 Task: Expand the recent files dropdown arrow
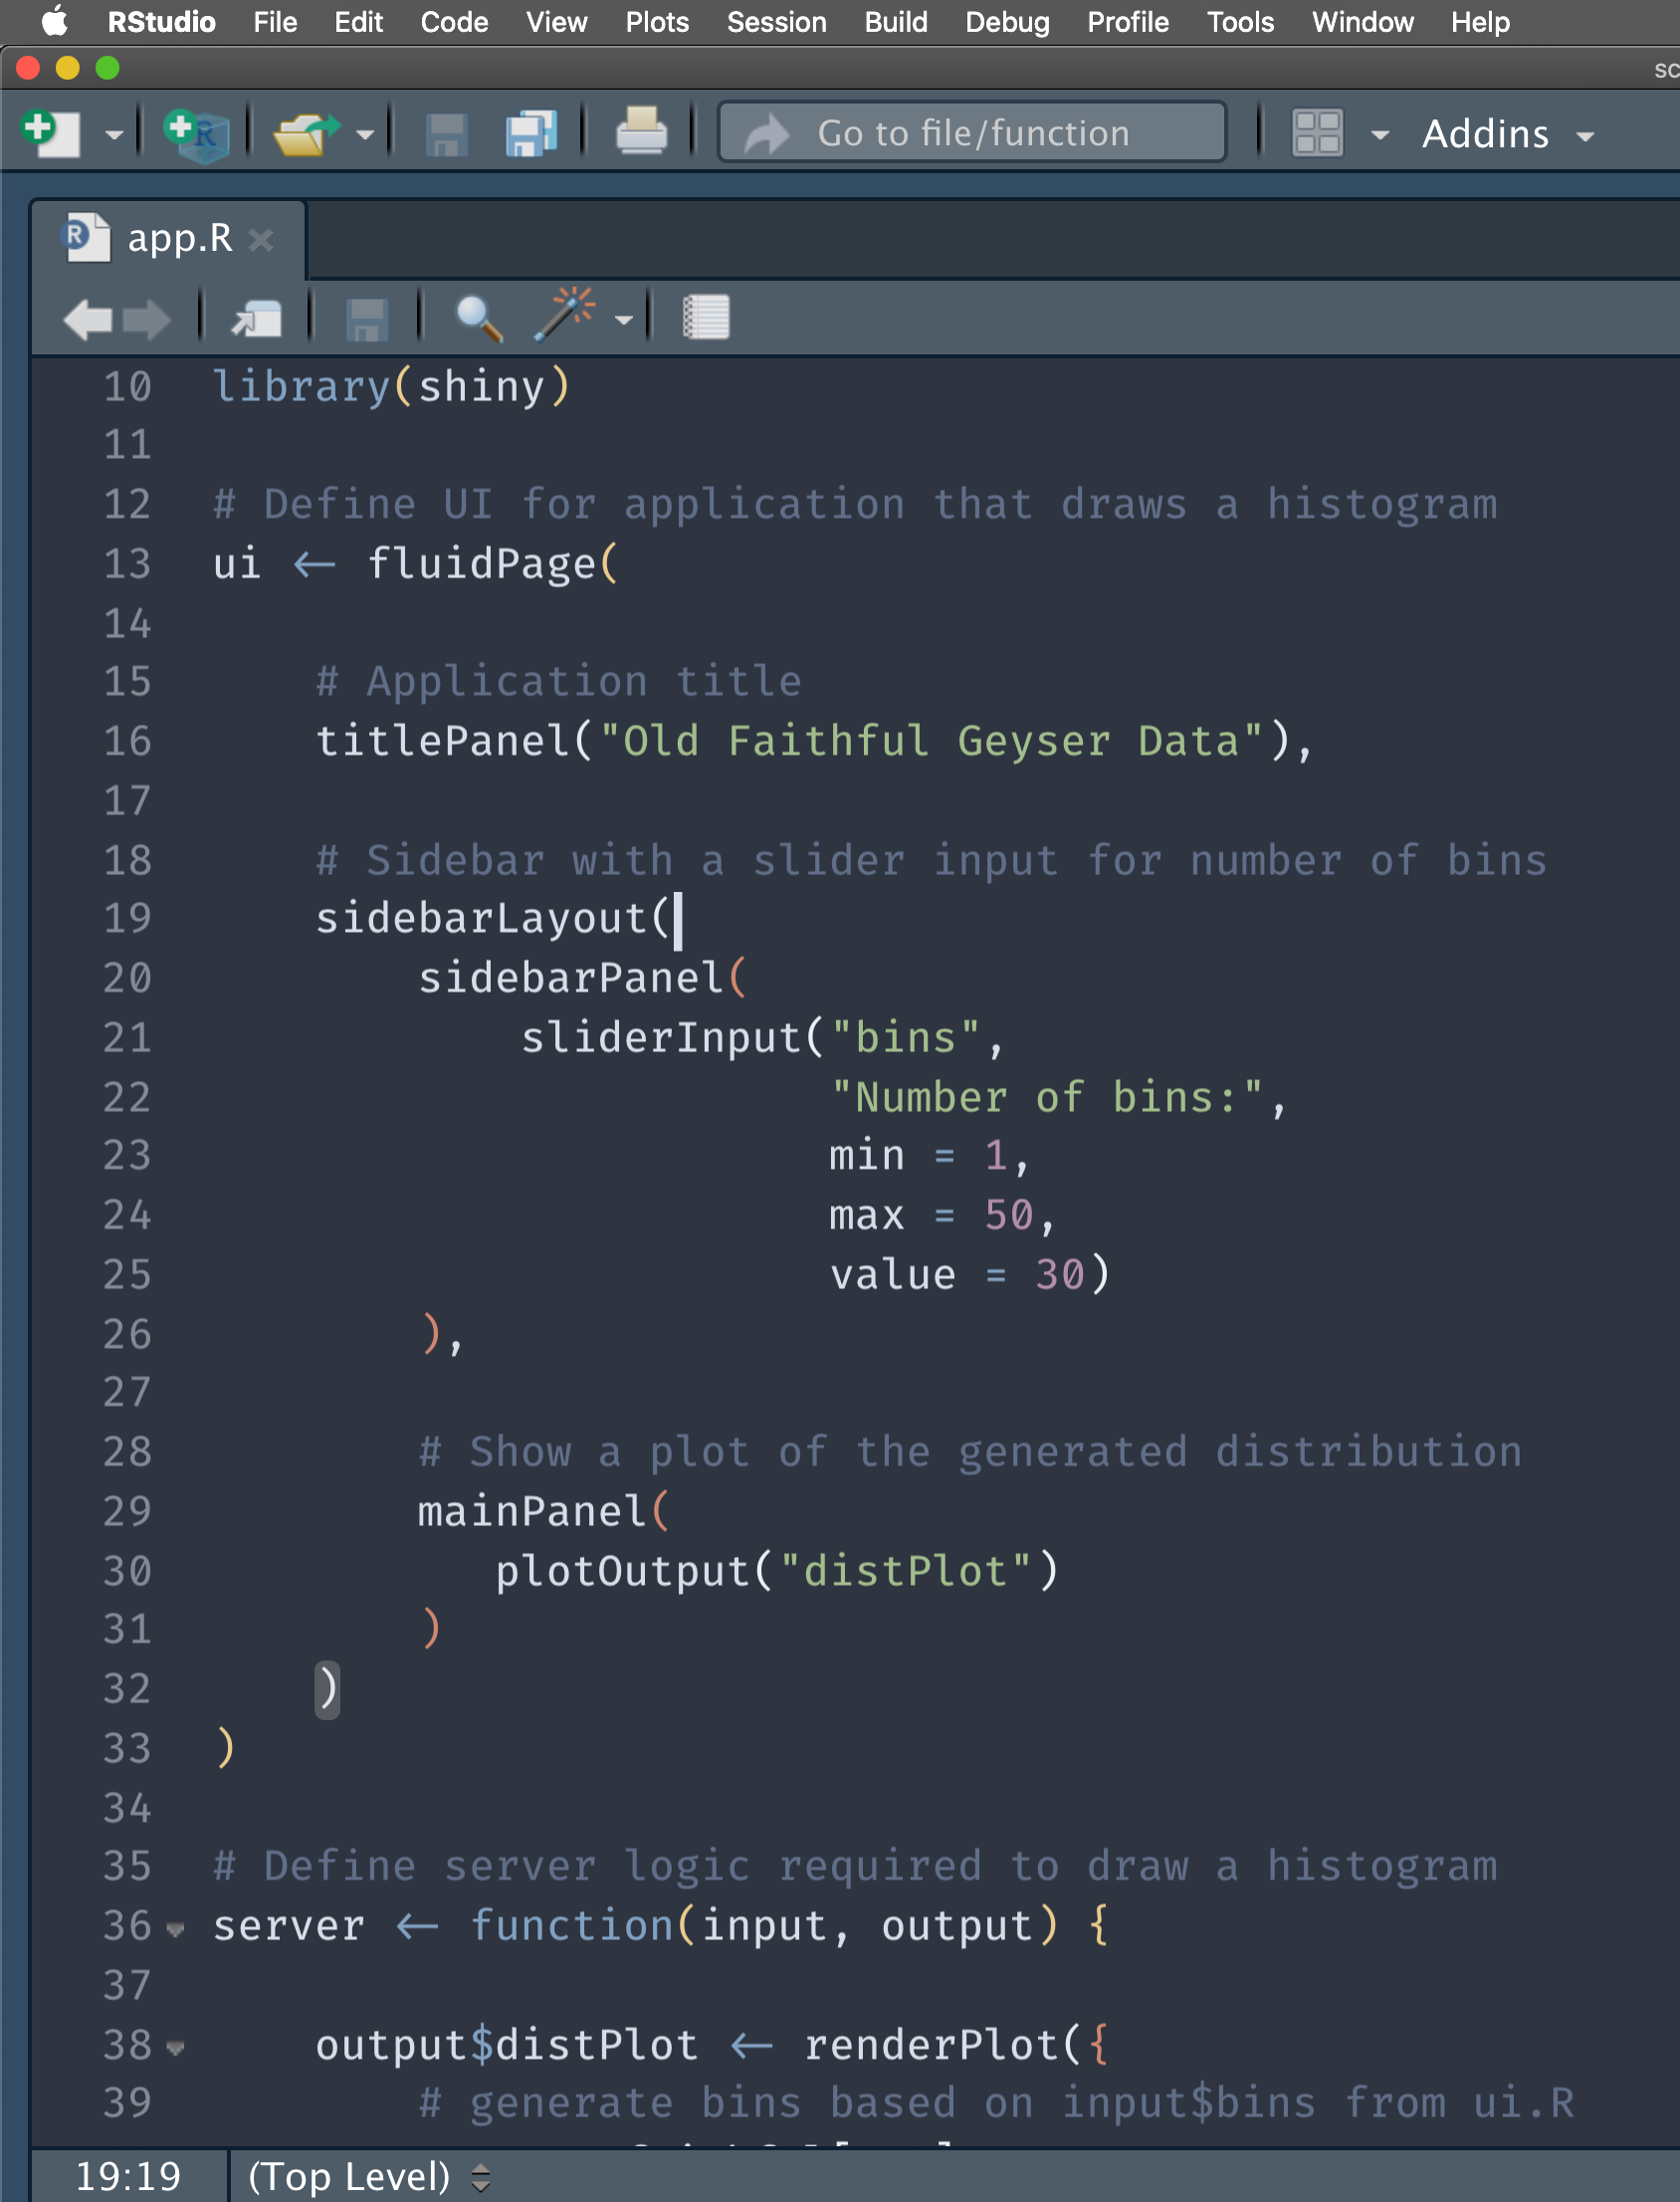365,135
